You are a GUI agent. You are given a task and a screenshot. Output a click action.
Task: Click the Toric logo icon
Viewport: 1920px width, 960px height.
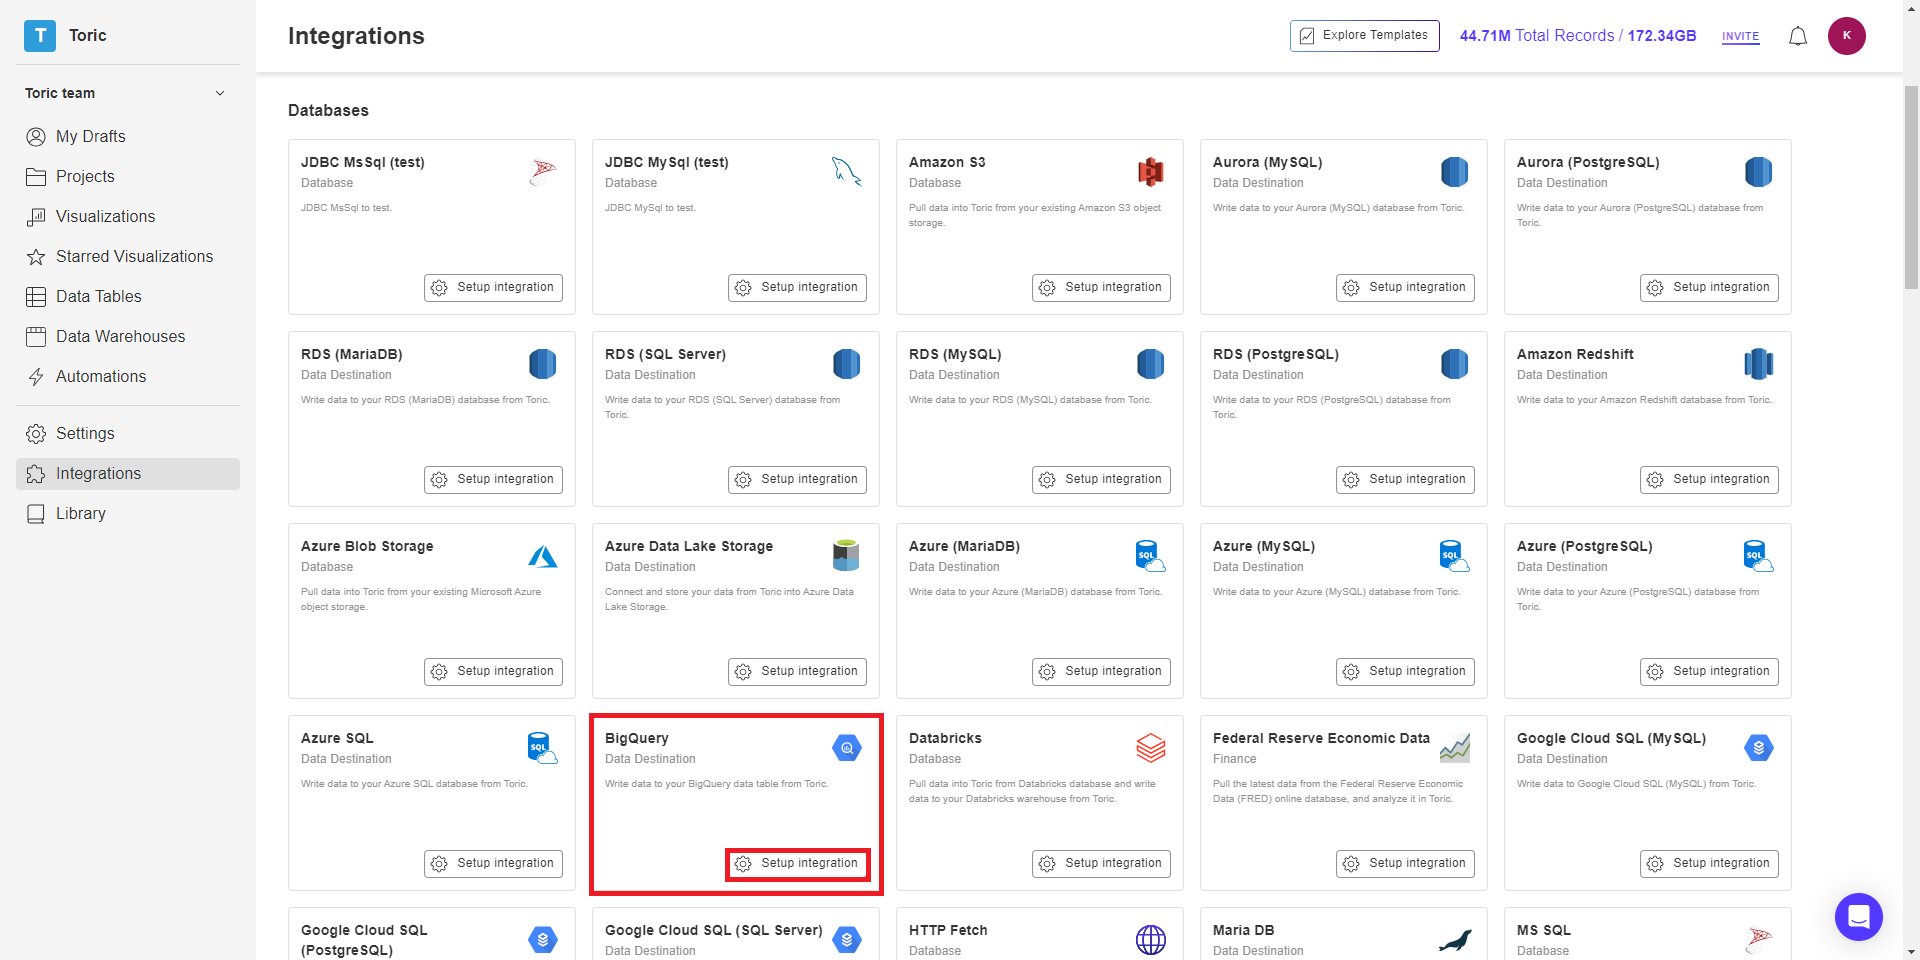[x=40, y=35]
